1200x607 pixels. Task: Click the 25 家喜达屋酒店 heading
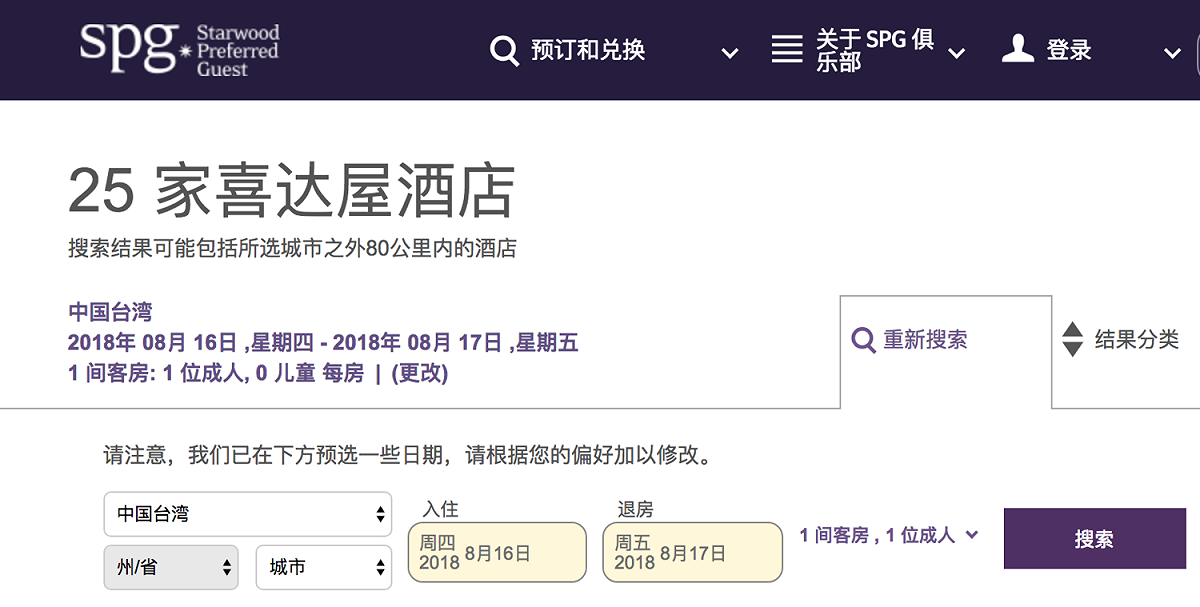click(292, 191)
